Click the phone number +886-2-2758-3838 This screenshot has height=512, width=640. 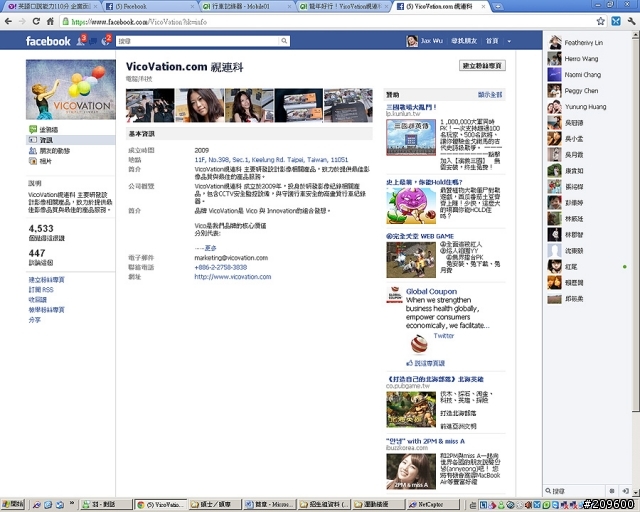pos(221,267)
